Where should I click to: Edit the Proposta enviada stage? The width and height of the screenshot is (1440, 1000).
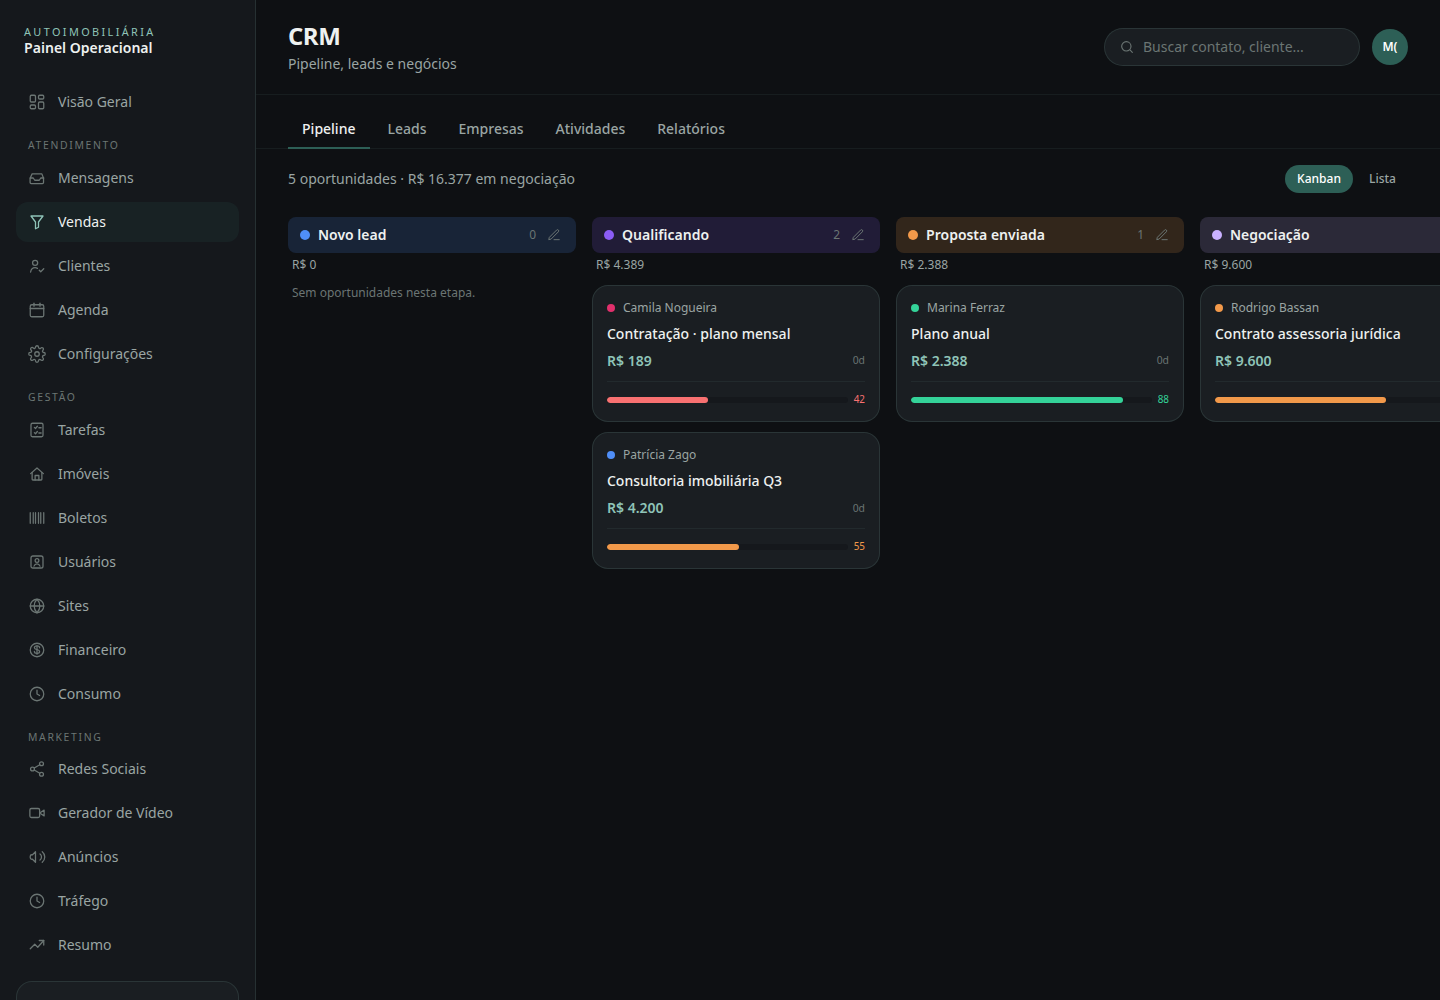click(1162, 235)
